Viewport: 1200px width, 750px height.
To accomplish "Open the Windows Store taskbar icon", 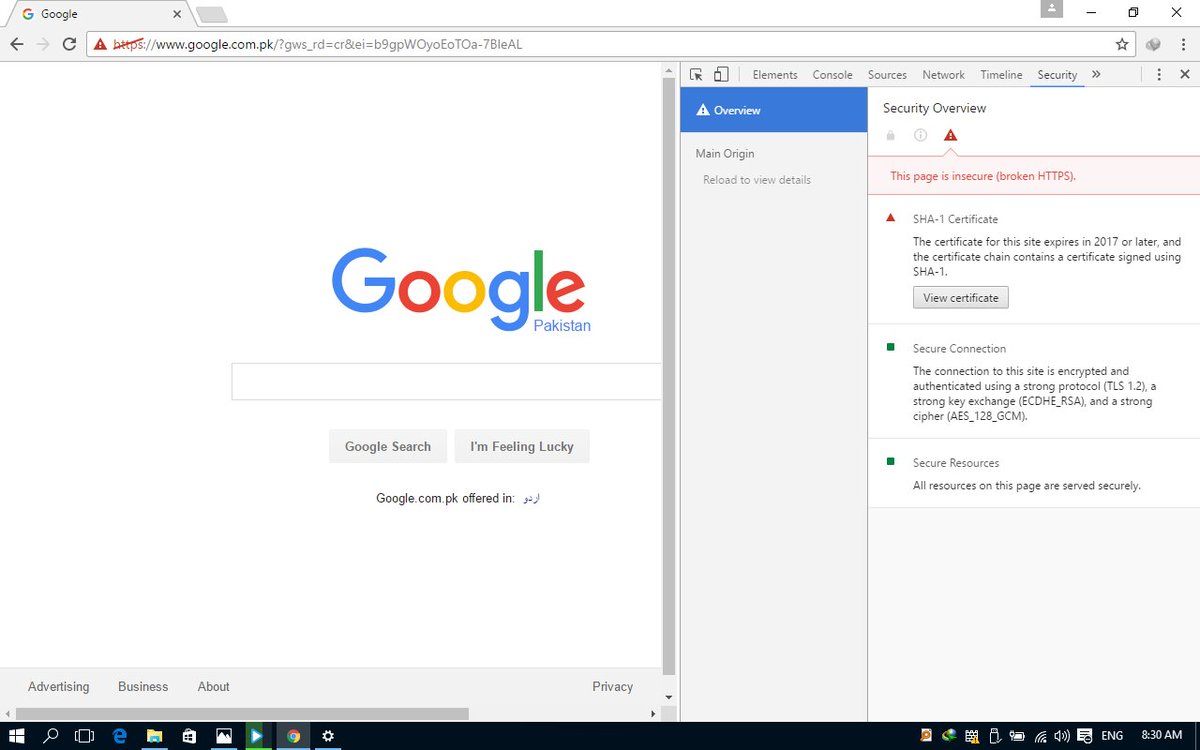I will (x=189, y=736).
